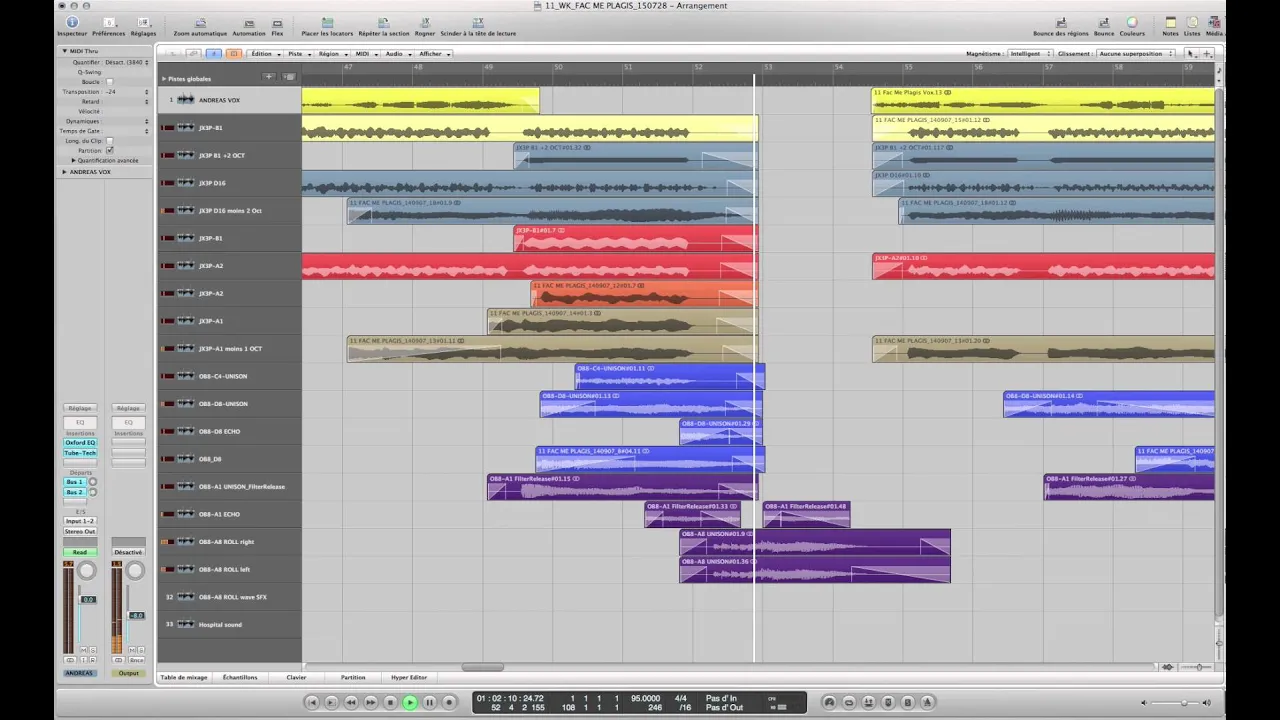Click the Forward button in transport
1280x720 pixels.
point(371,703)
